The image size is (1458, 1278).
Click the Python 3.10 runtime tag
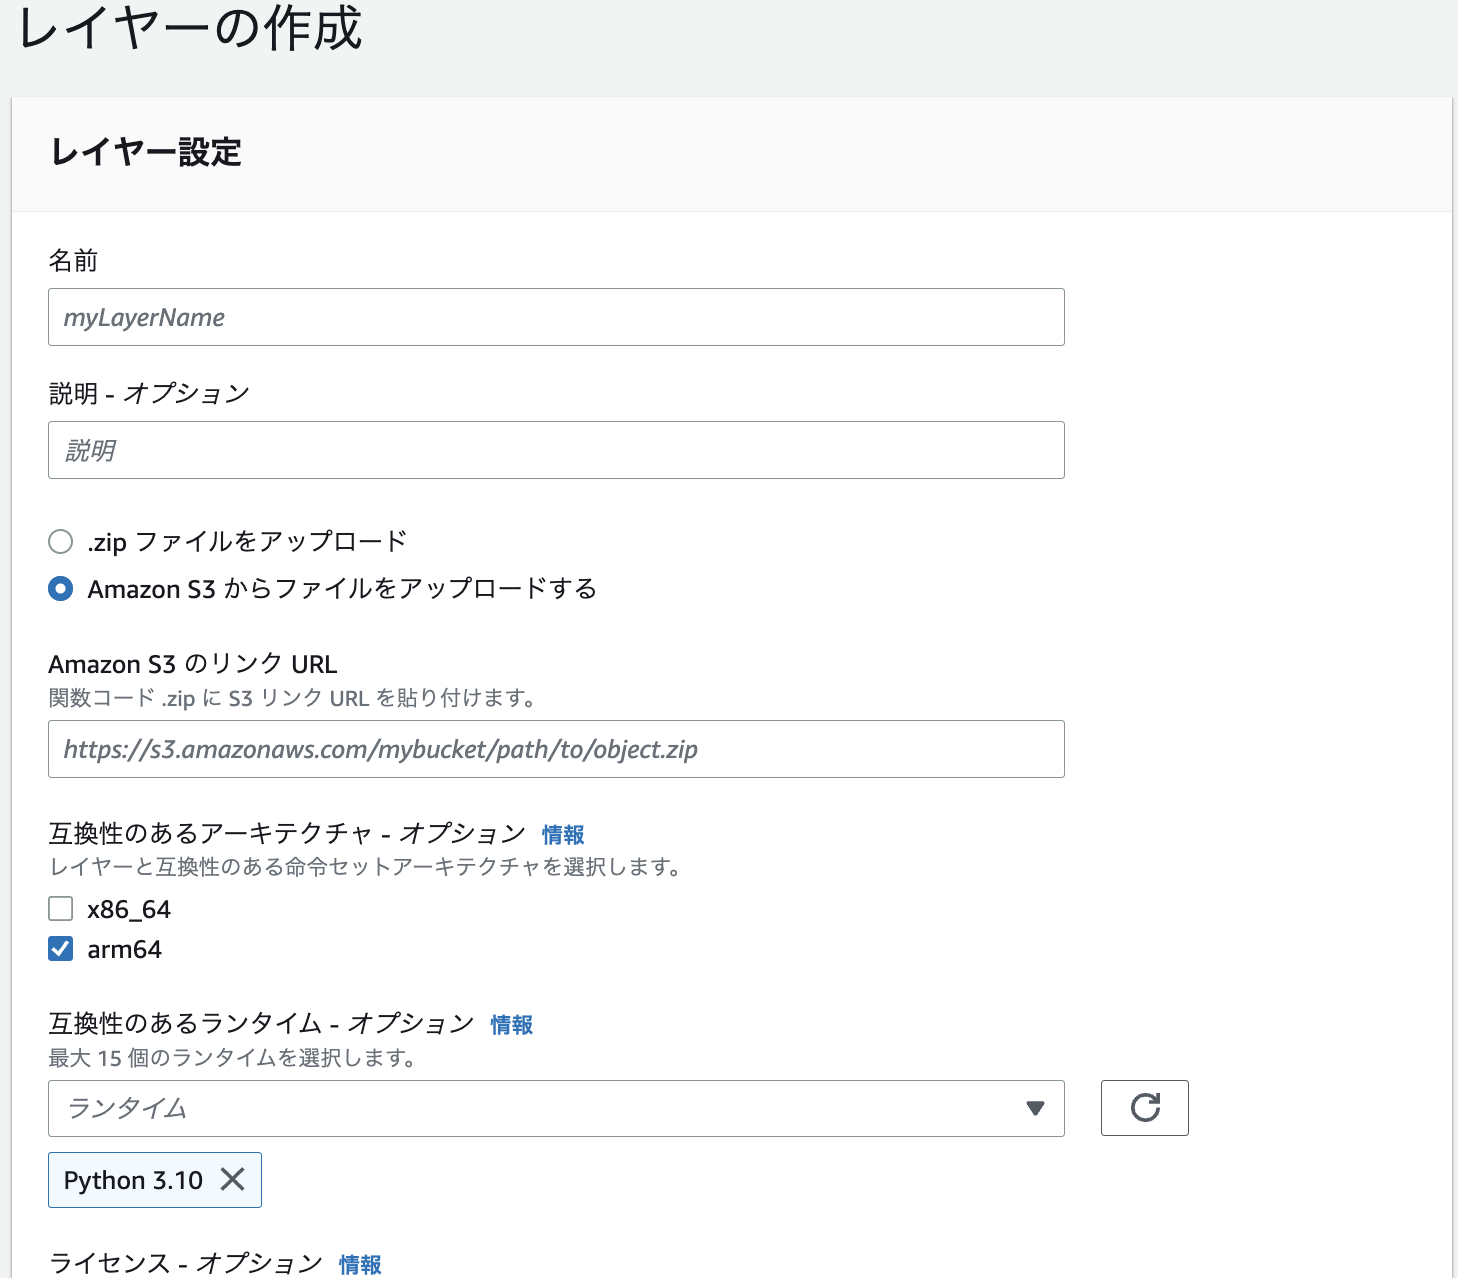[x=130, y=1180]
